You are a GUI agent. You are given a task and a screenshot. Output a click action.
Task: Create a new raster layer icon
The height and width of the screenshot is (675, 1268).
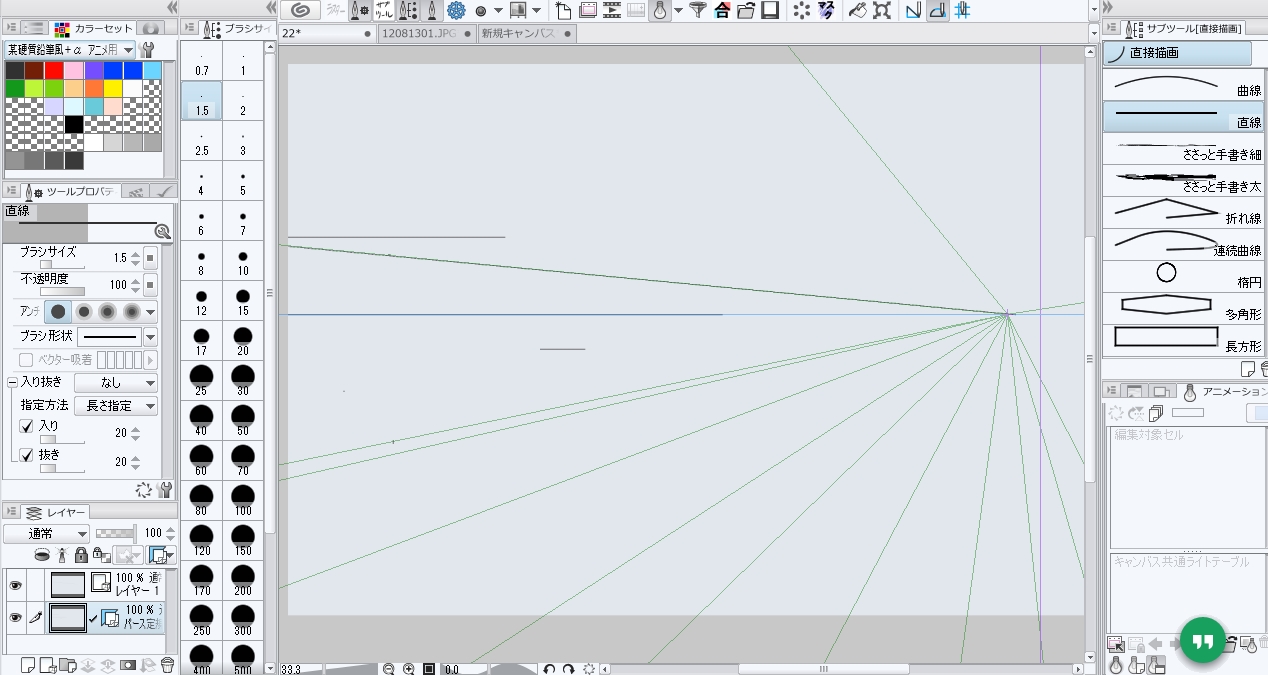(x=28, y=664)
